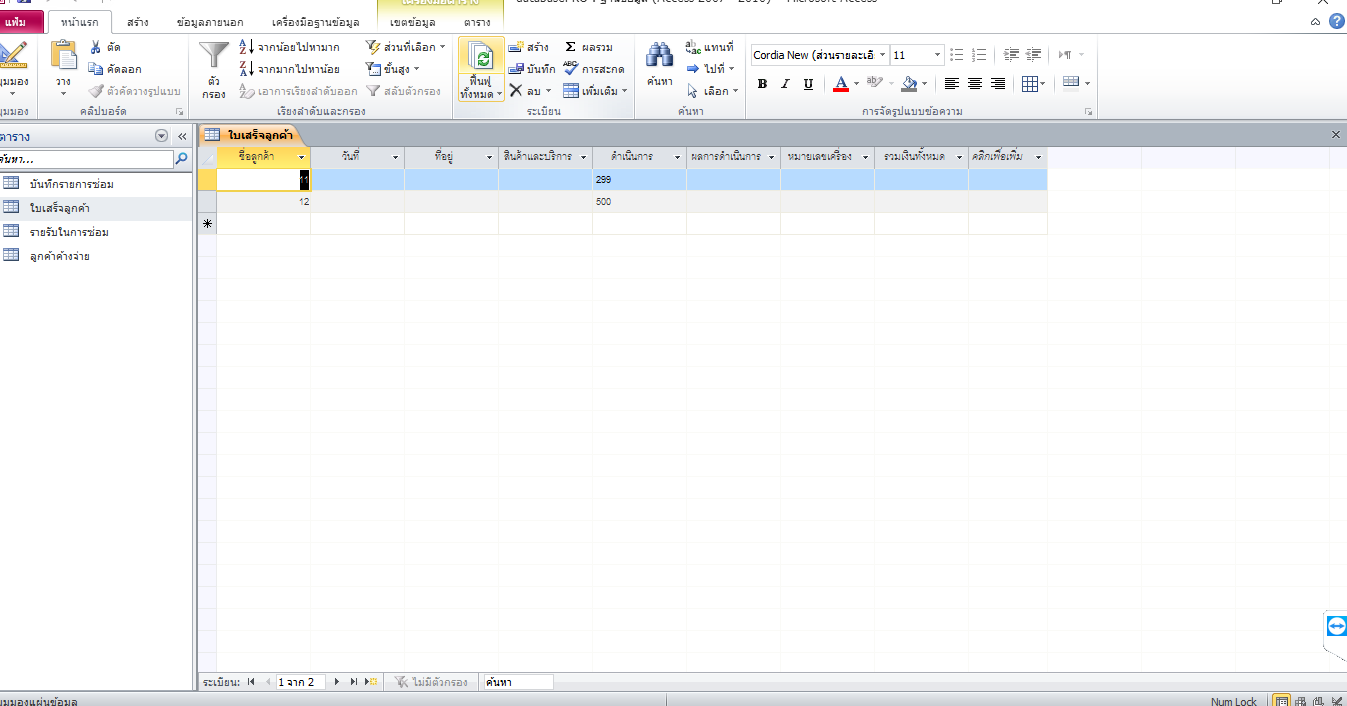
Task: Go to next record in navigator
Action: (x=337, y=682)
